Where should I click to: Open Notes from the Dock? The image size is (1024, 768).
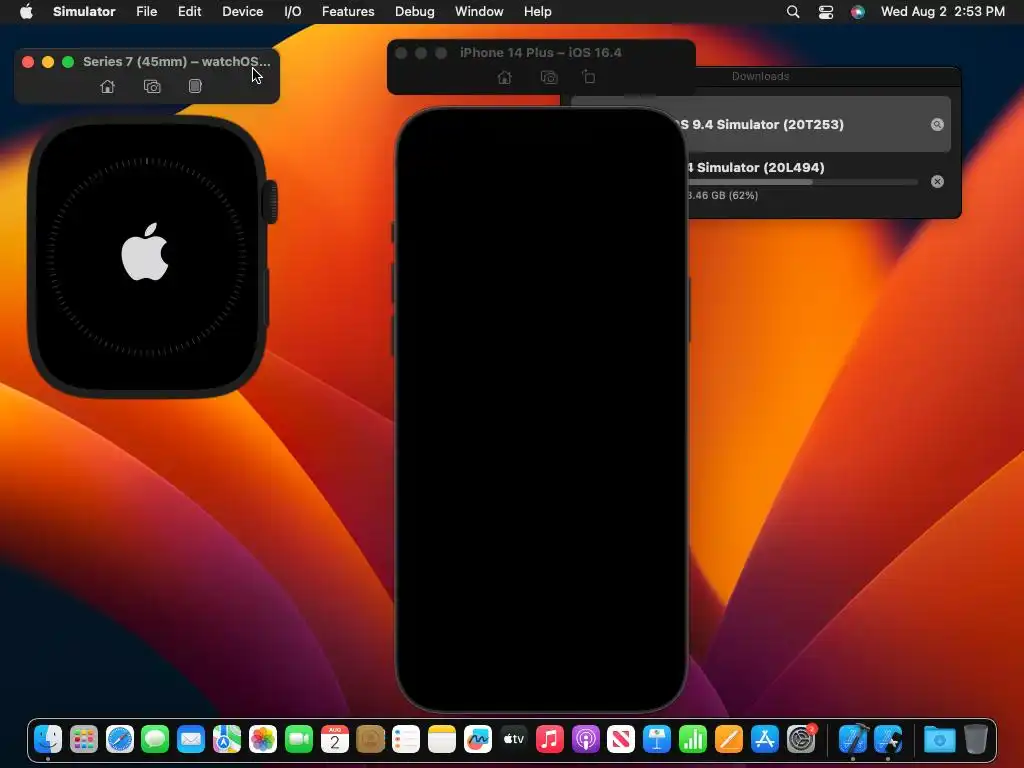click(x=442, y=739)
